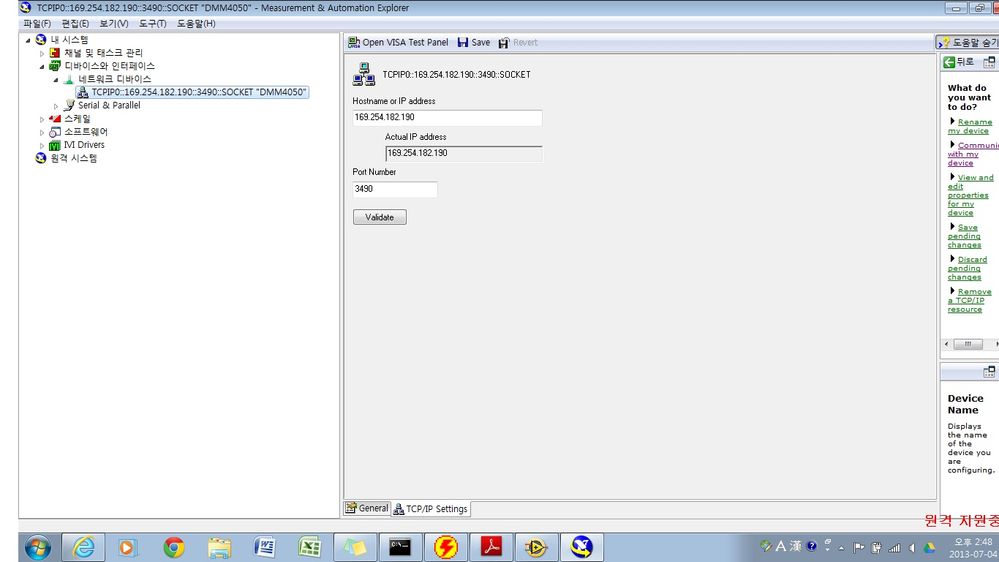The height and width of the screenshot is (562, 999).
Task: Switch to the TCP/IP Settings tab
Action: pyautogui.click(x=431, y=508)
